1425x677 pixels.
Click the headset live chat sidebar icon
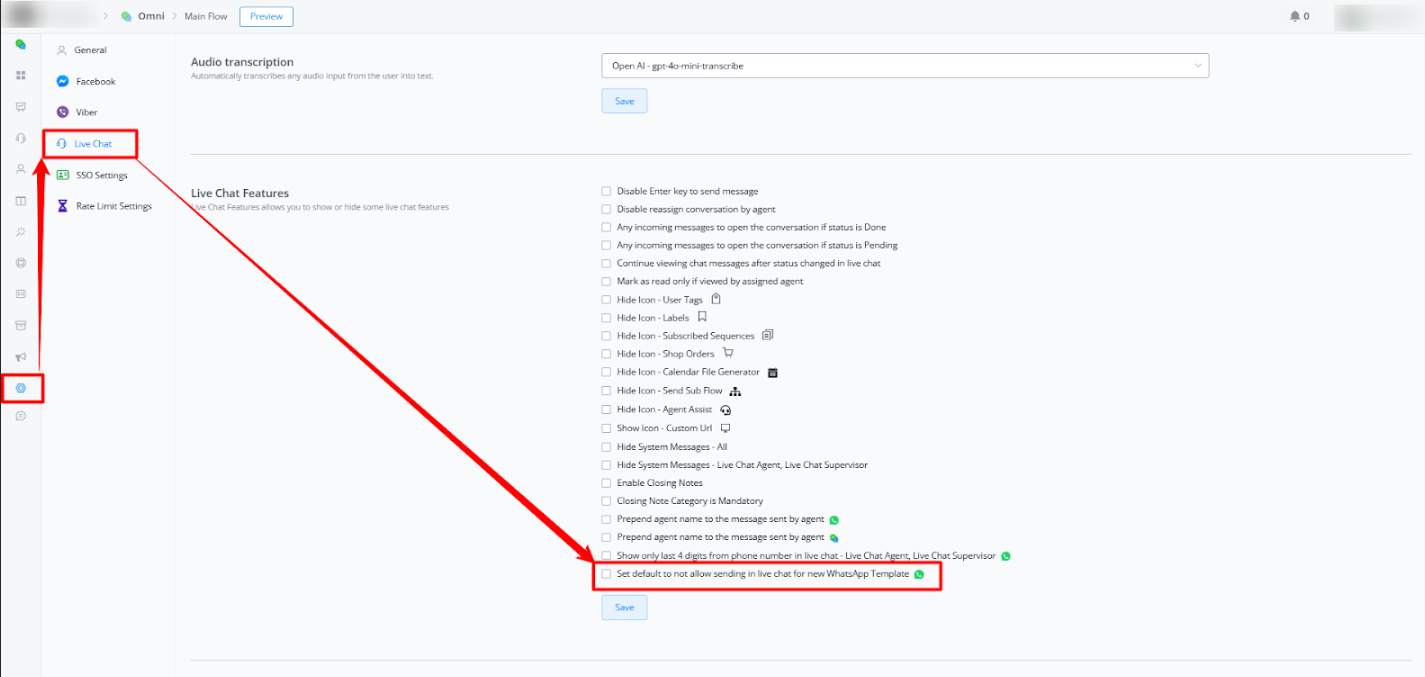tap(21, 138)
